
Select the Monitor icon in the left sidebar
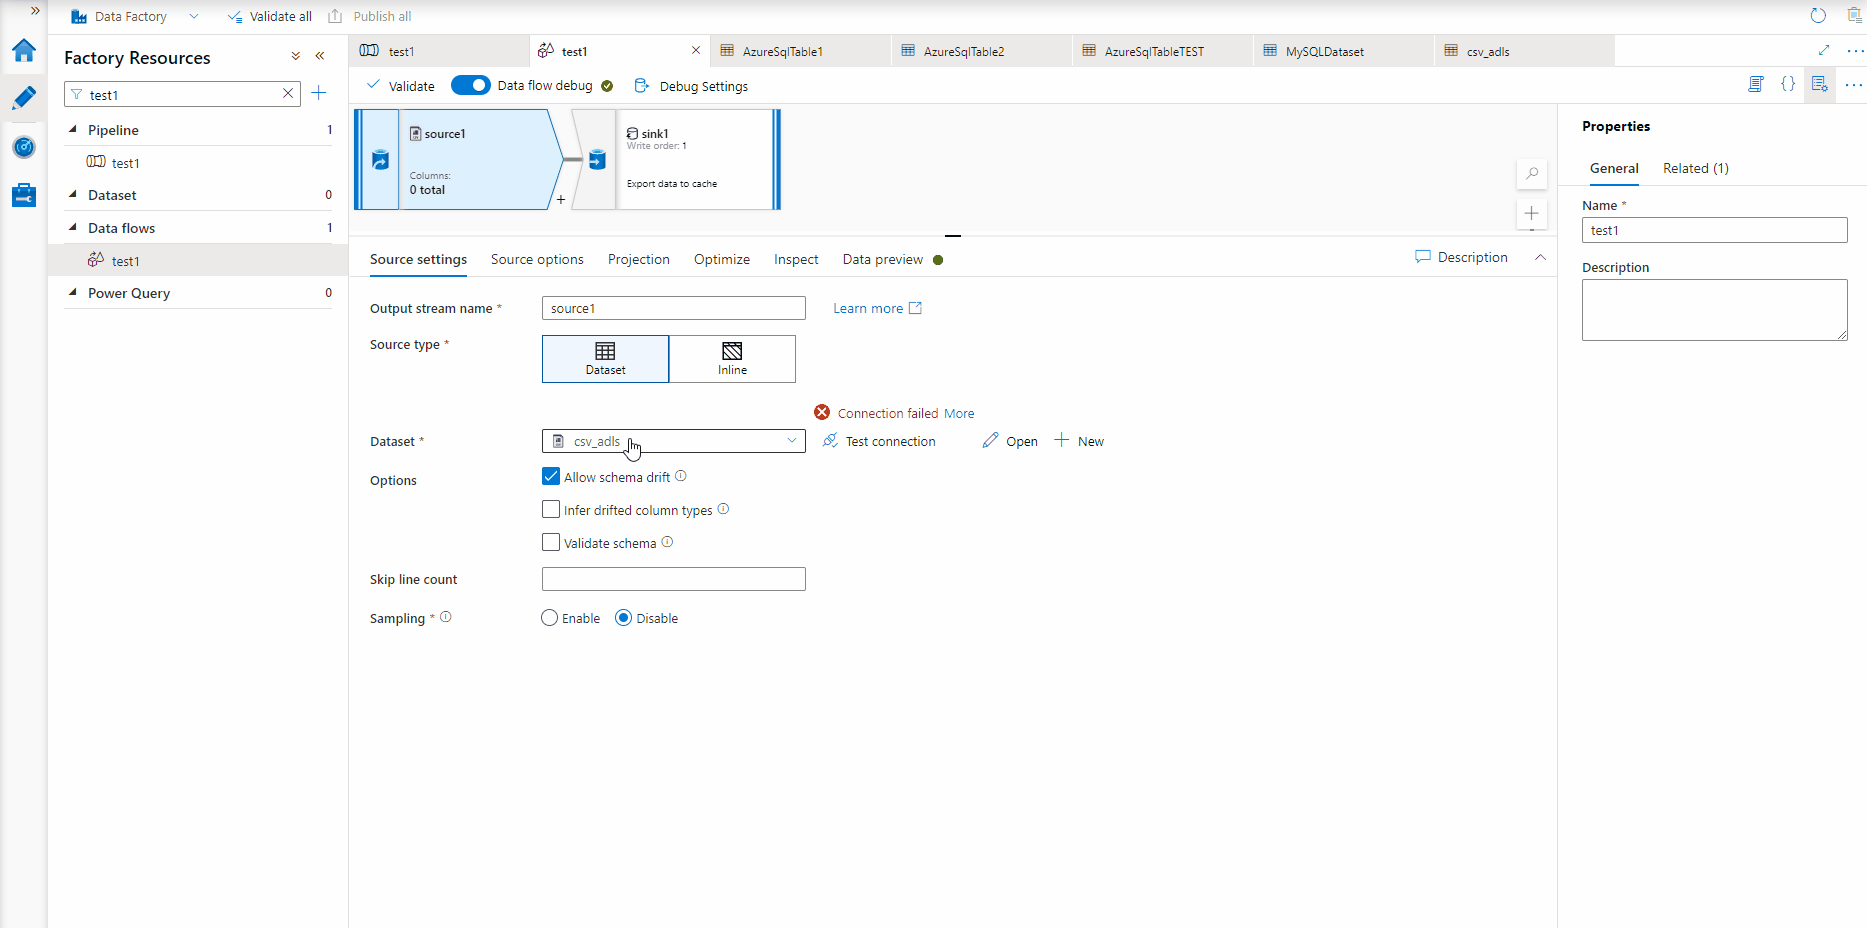(24, 147)
